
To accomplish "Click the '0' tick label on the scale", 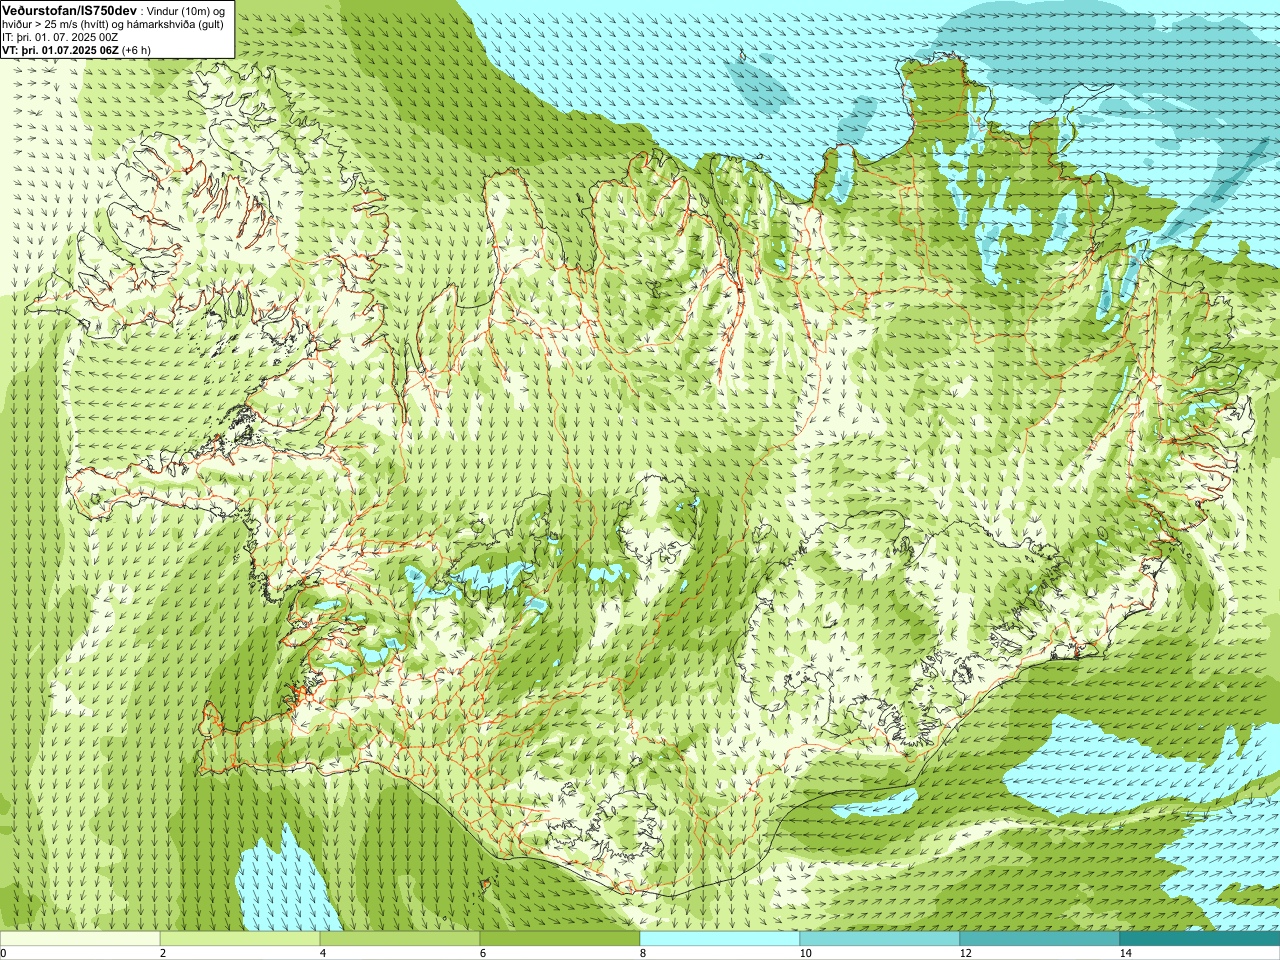I will 3,953.
